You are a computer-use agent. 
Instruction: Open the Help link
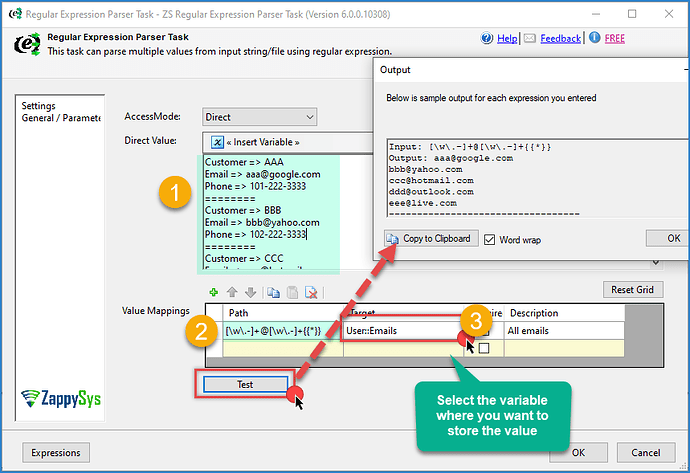507,39
